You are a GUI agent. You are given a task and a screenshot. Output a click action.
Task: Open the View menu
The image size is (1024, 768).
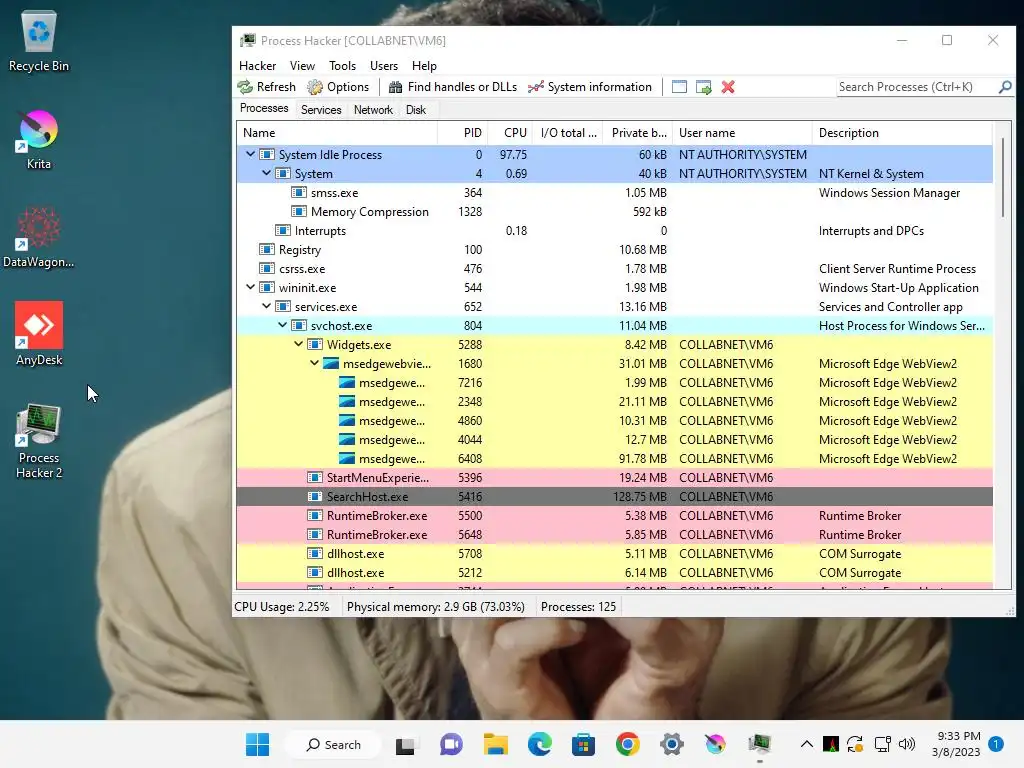302,66
